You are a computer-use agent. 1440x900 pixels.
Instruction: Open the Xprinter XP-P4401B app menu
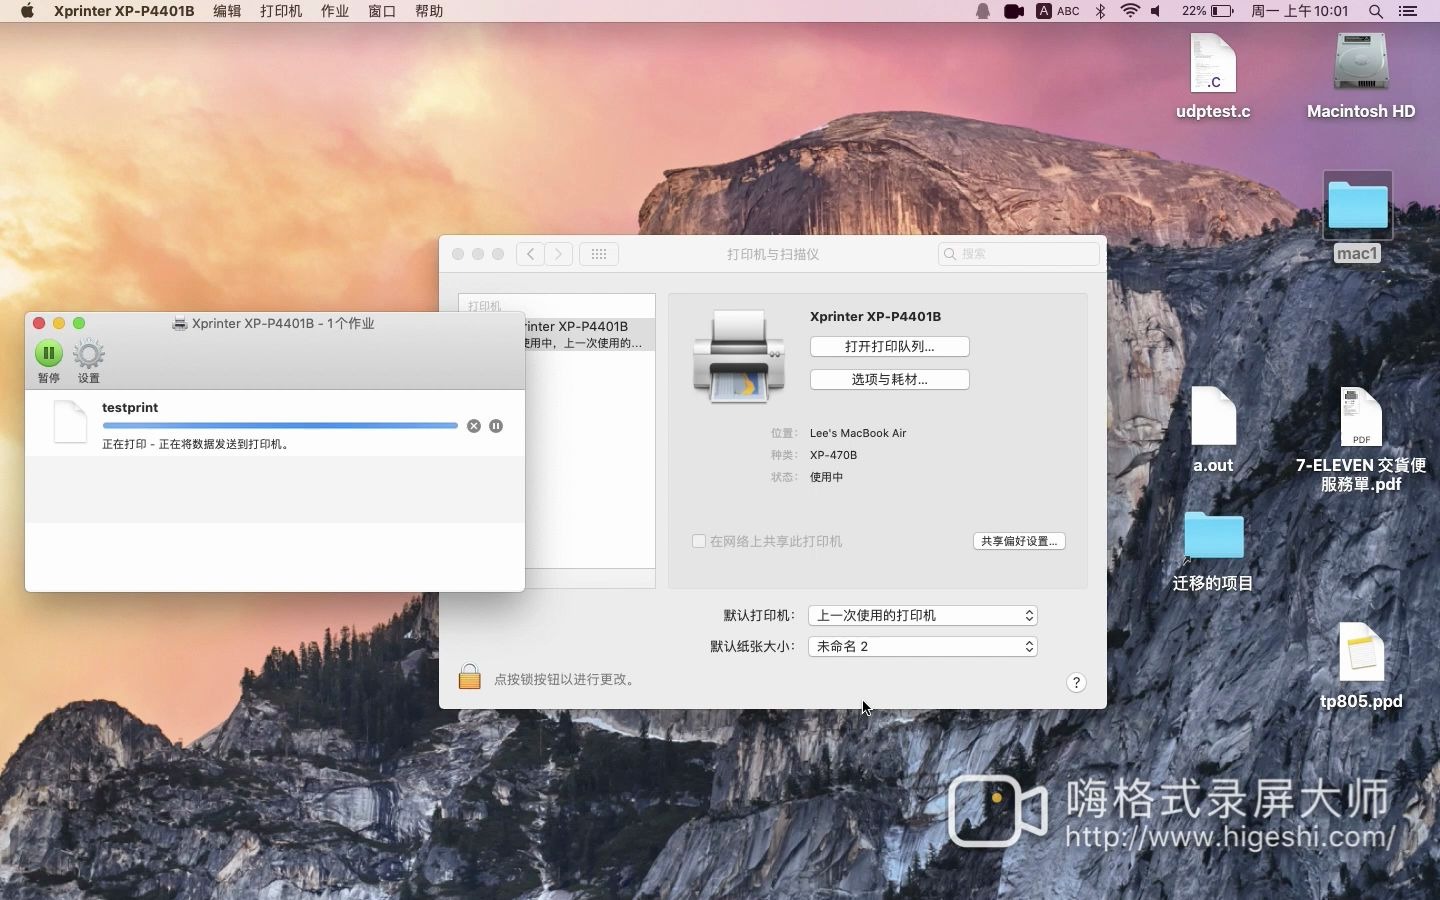[124, 11]
